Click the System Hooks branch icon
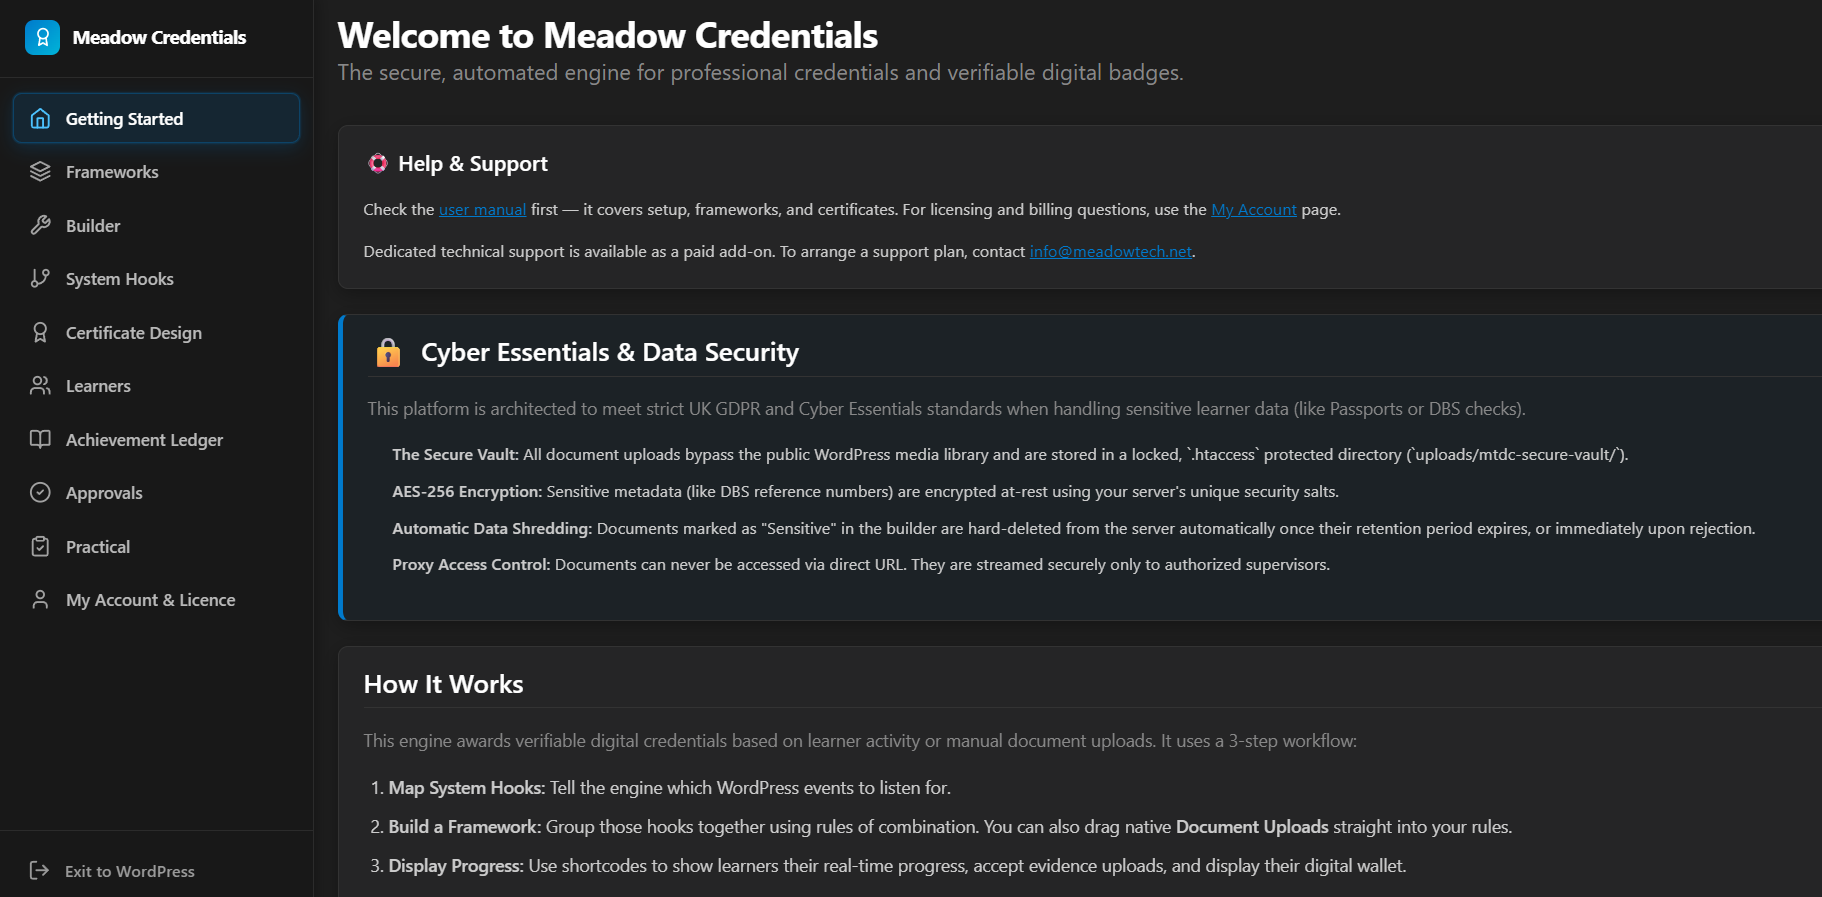Image resolution: width=1822 pixels, height=897 pixels. [x=40, y=279]
